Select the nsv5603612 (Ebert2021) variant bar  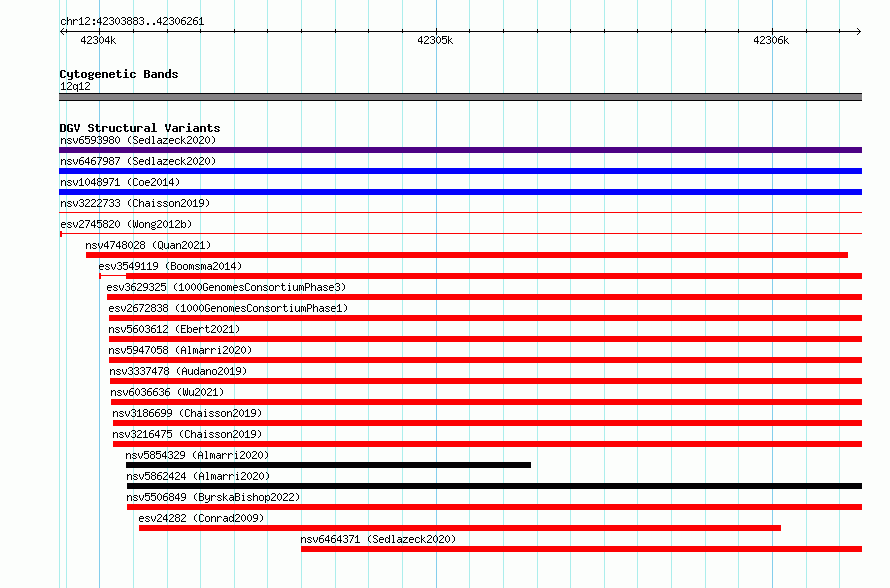point(485,339)
